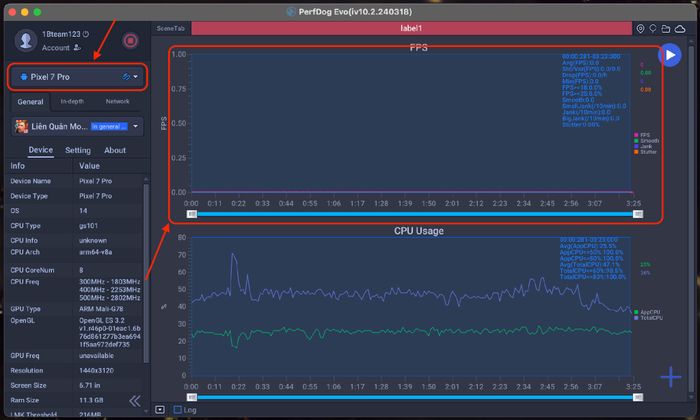Click the CPU Usage range slider right handle
The width and height of the screenshot is (700, 420).
(638, 397)
